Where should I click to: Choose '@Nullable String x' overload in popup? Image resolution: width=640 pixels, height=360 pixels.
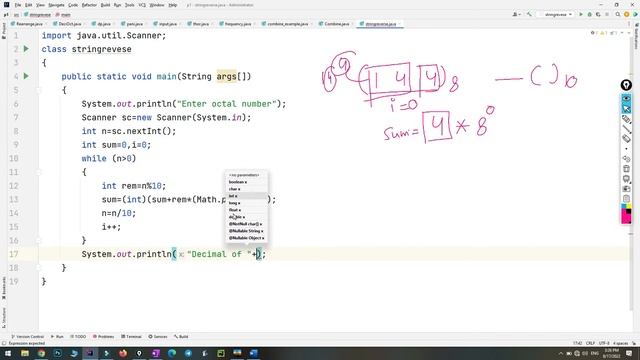(x=247, y=231)
